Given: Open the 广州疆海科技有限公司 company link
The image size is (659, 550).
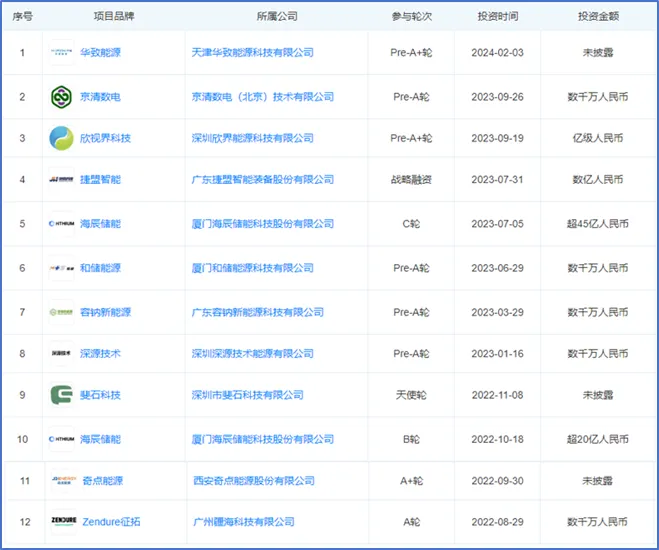Looking at the screenshot, I should click(243, 521).
